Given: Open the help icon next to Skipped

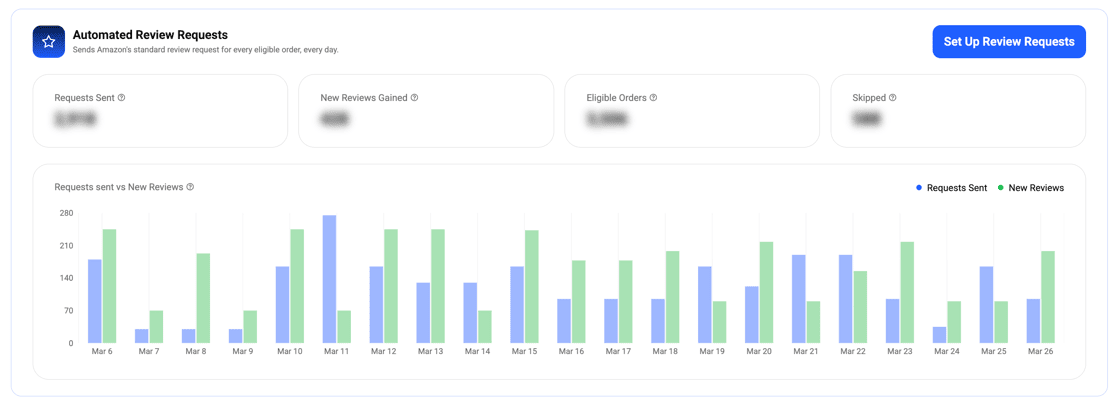Looking at the screenshot, I should point(893,98).
